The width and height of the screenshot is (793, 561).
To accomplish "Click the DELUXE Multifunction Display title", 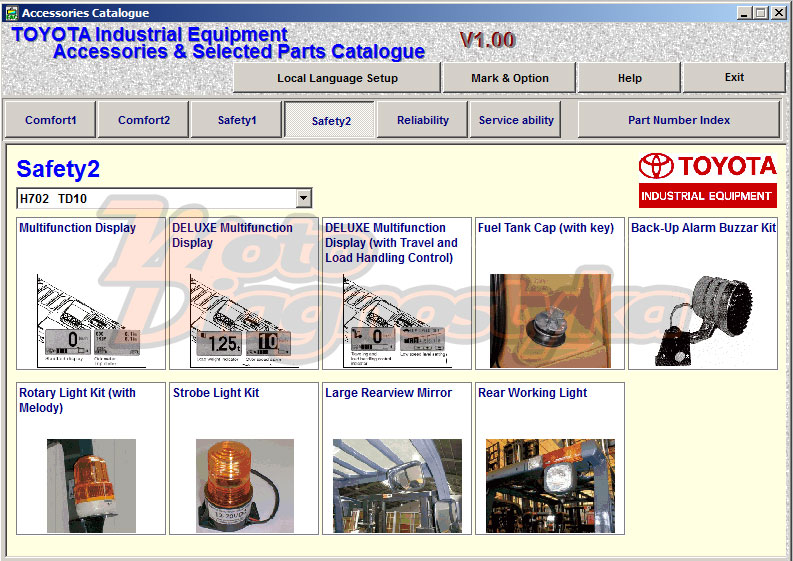I will [x=232, y=235].
